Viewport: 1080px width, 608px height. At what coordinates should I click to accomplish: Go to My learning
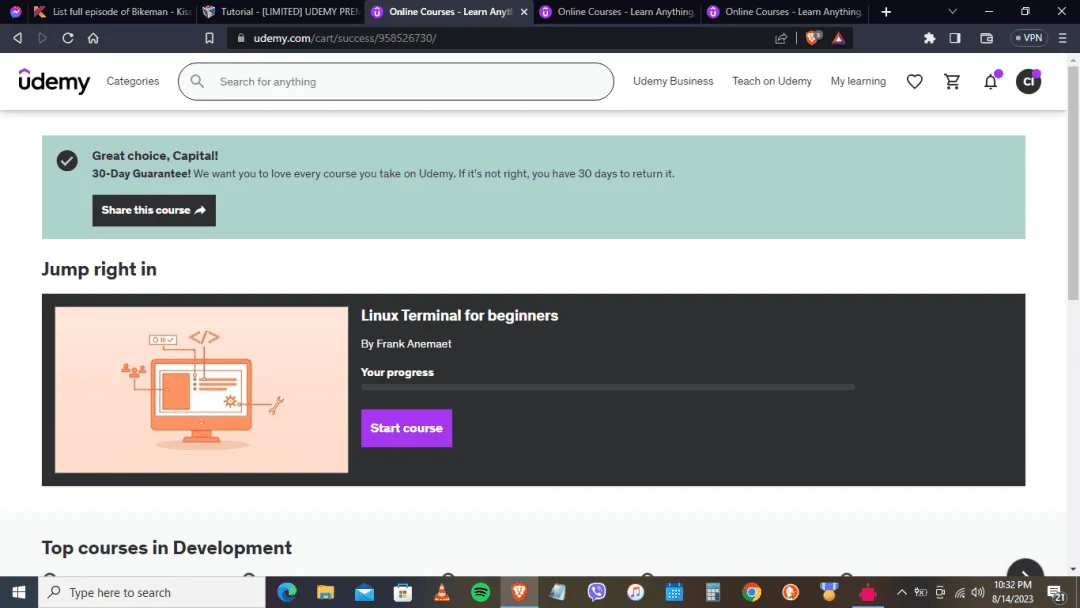pyautogui.click(x=858, y=81)
